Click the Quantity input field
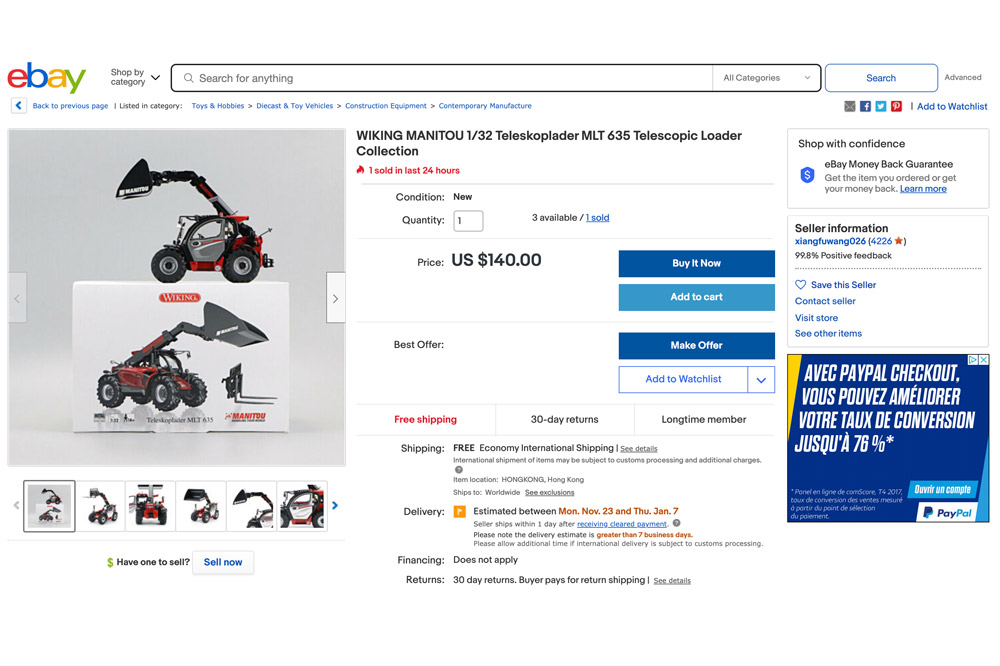This screenshot has width=1000, height=666. (468, 221)
